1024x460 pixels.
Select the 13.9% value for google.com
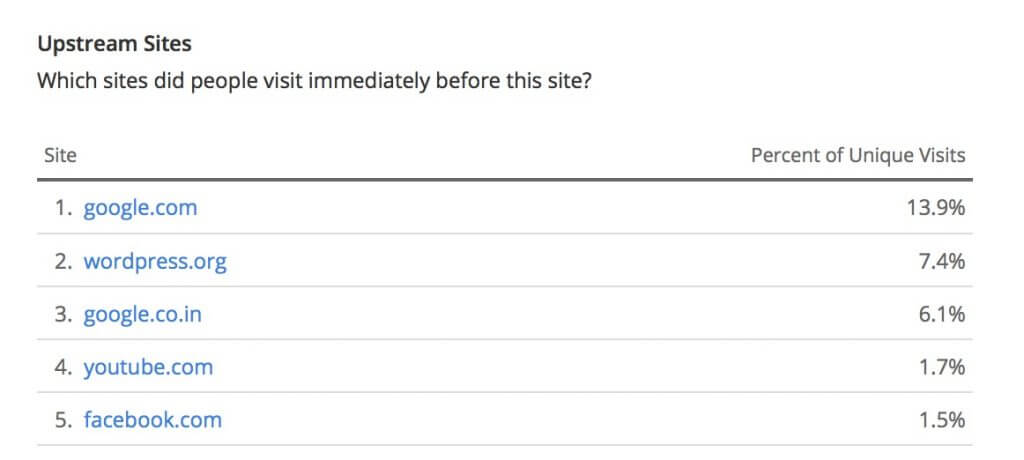[935, 208]
